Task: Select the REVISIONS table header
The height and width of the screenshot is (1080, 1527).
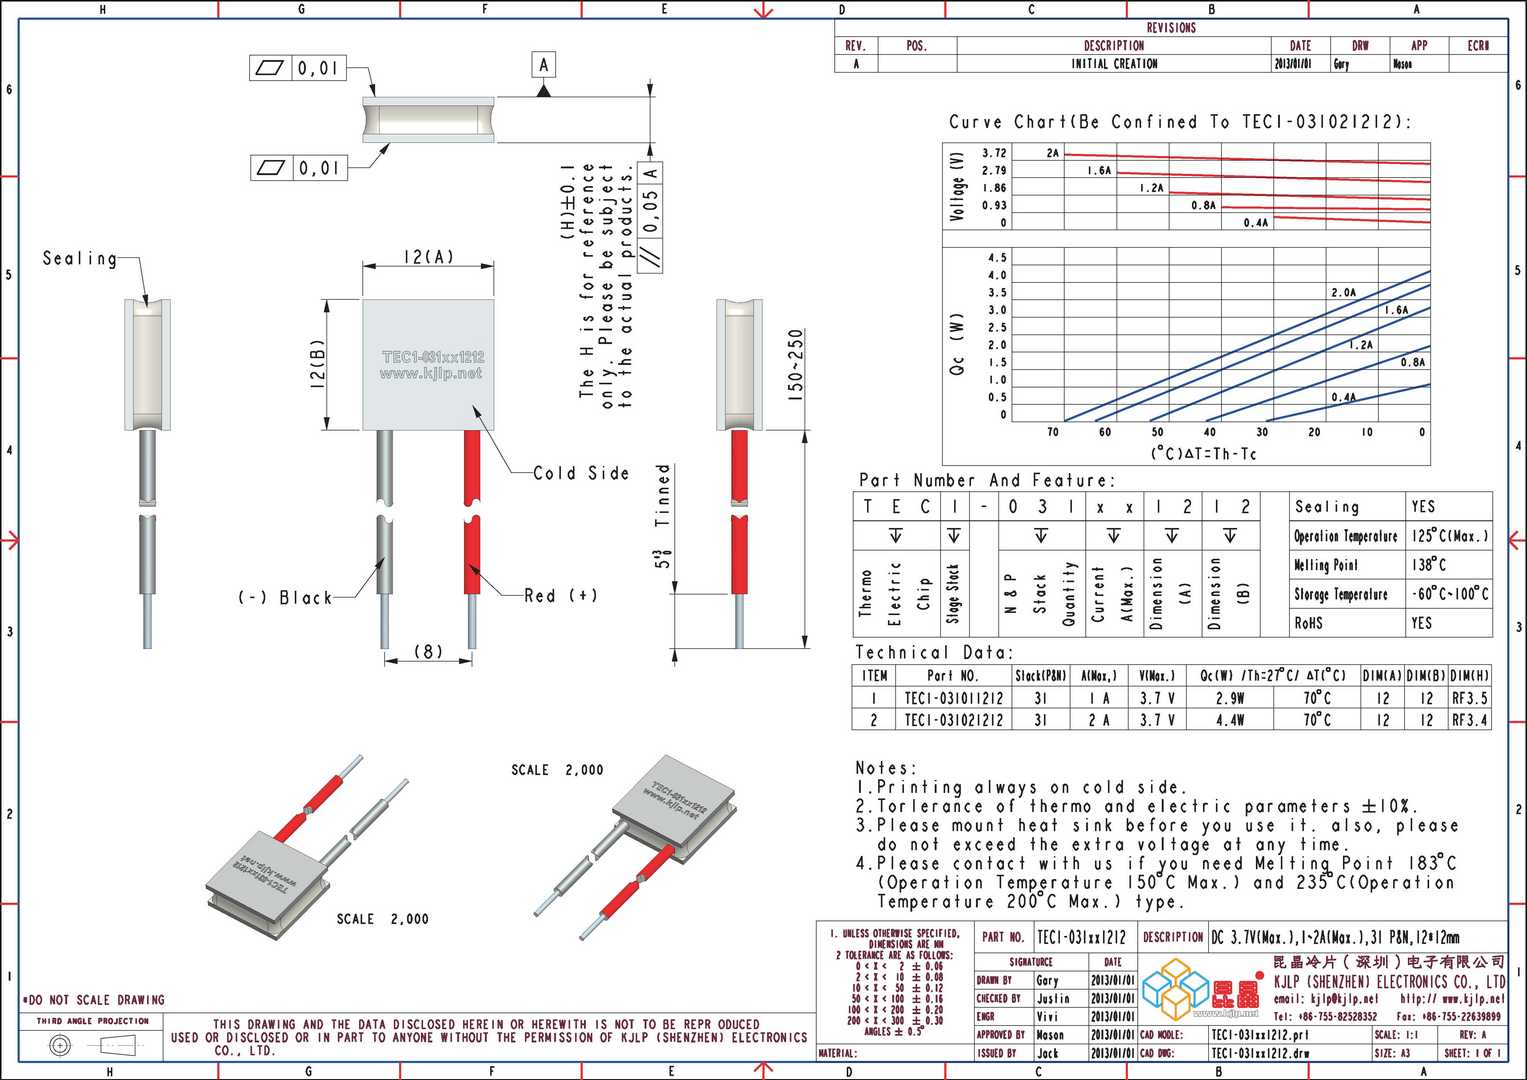Action: point(1171,28)
